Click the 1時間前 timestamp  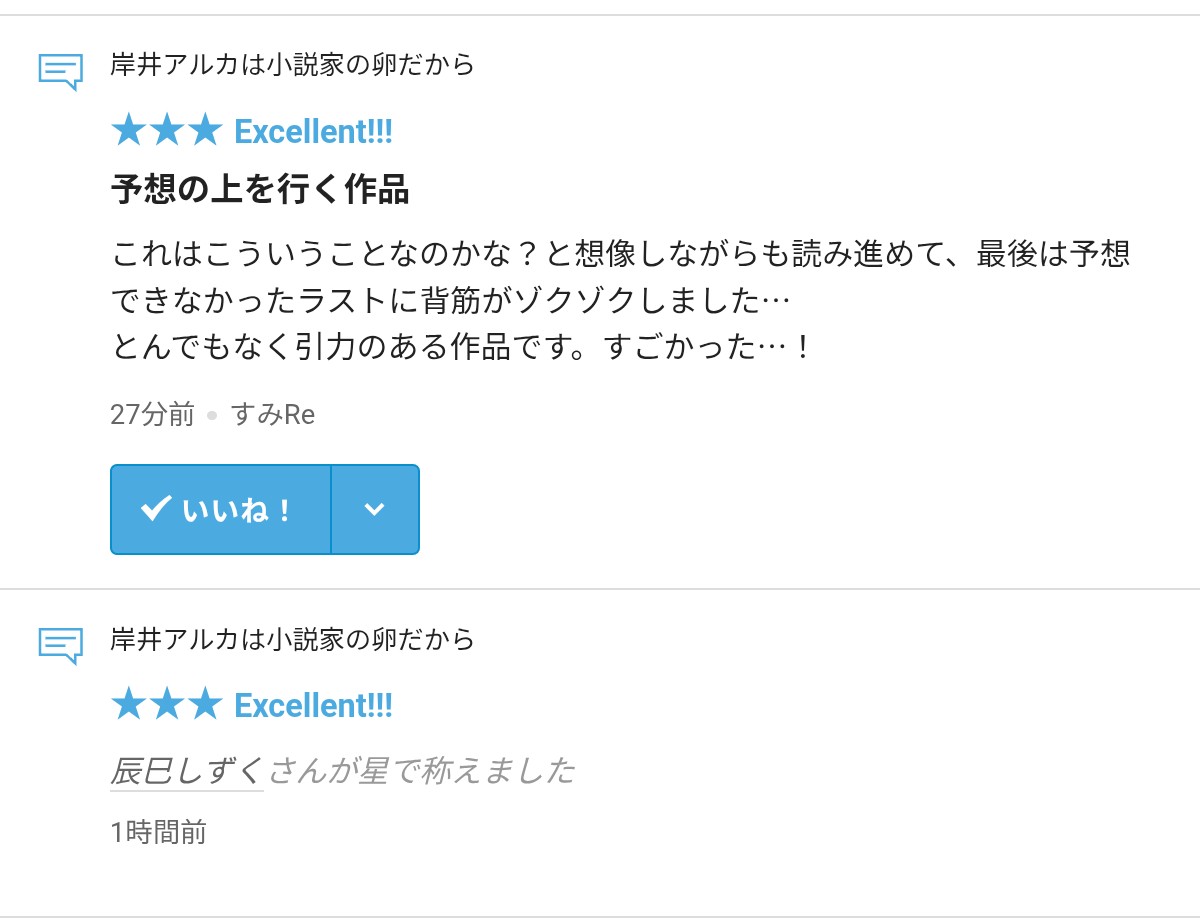(x=158, y=832)
